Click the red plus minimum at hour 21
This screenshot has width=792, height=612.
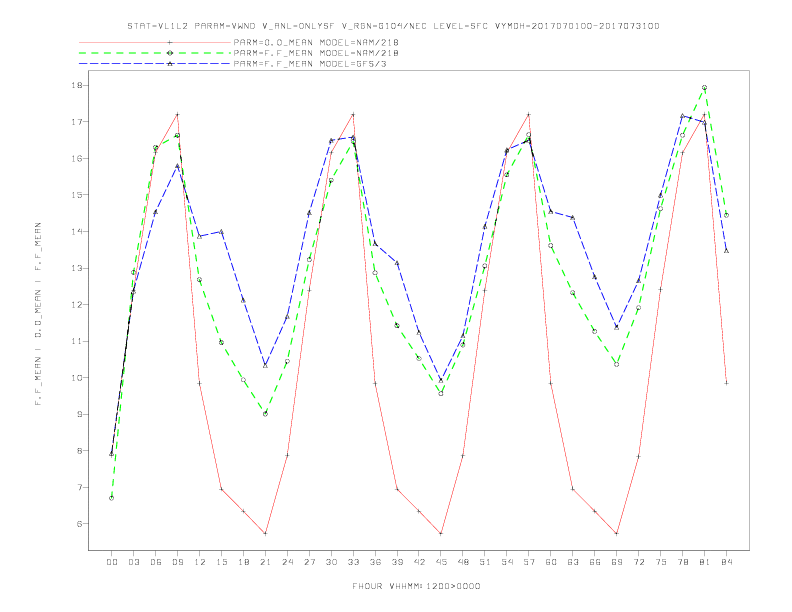coord(265,534)
